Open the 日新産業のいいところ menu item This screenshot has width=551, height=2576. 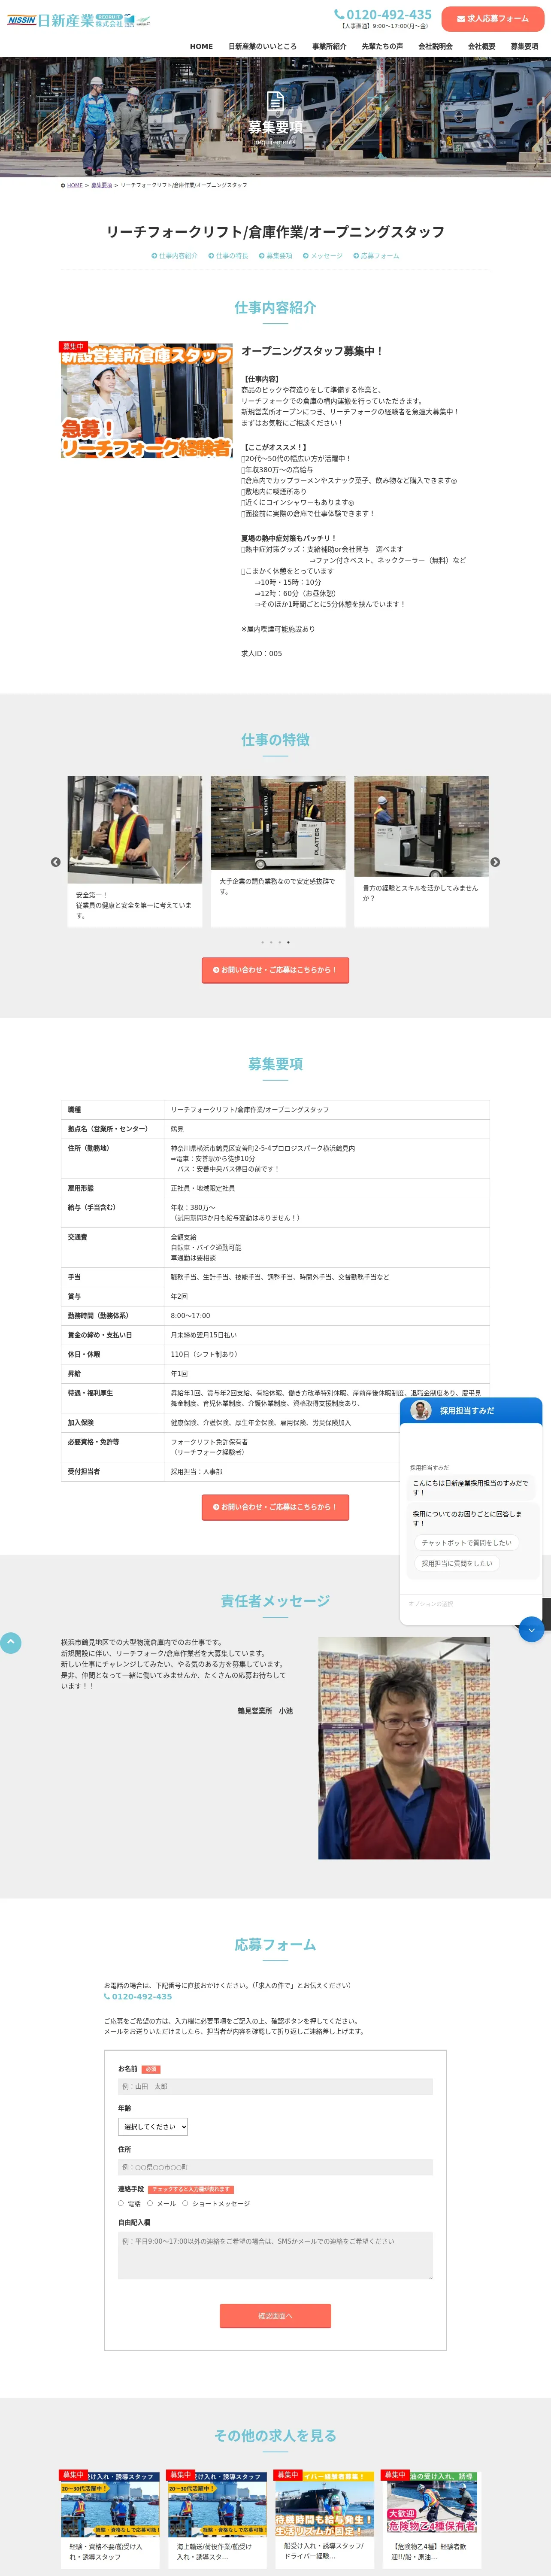(262, 46)
